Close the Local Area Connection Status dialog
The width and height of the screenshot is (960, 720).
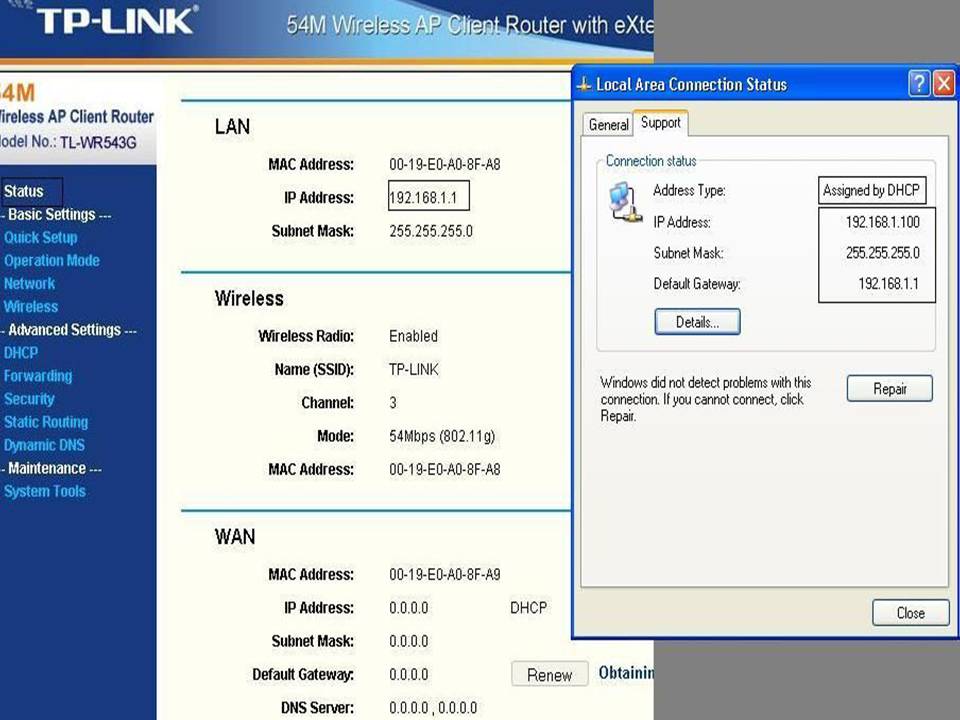click(x=910, y=612)
